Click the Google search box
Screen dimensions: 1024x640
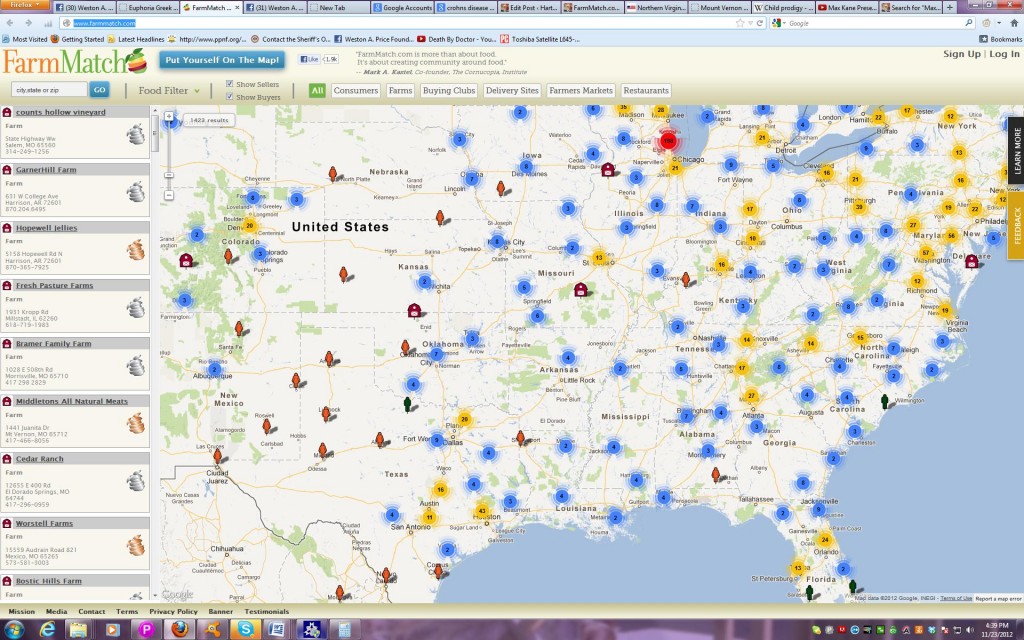[872, 23]
